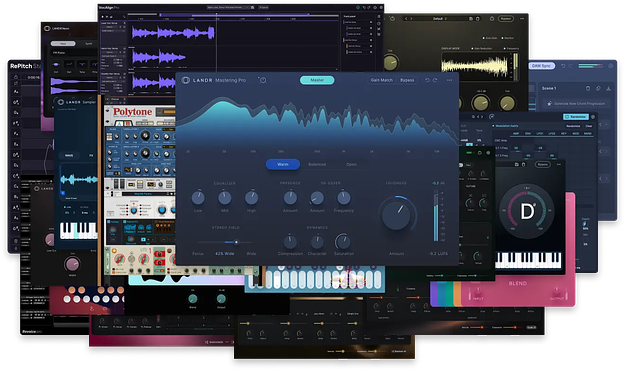Click the Equalizer Low knob
Image resolution: width=625 pixels, height=371 pixels.
coord(198,197)
